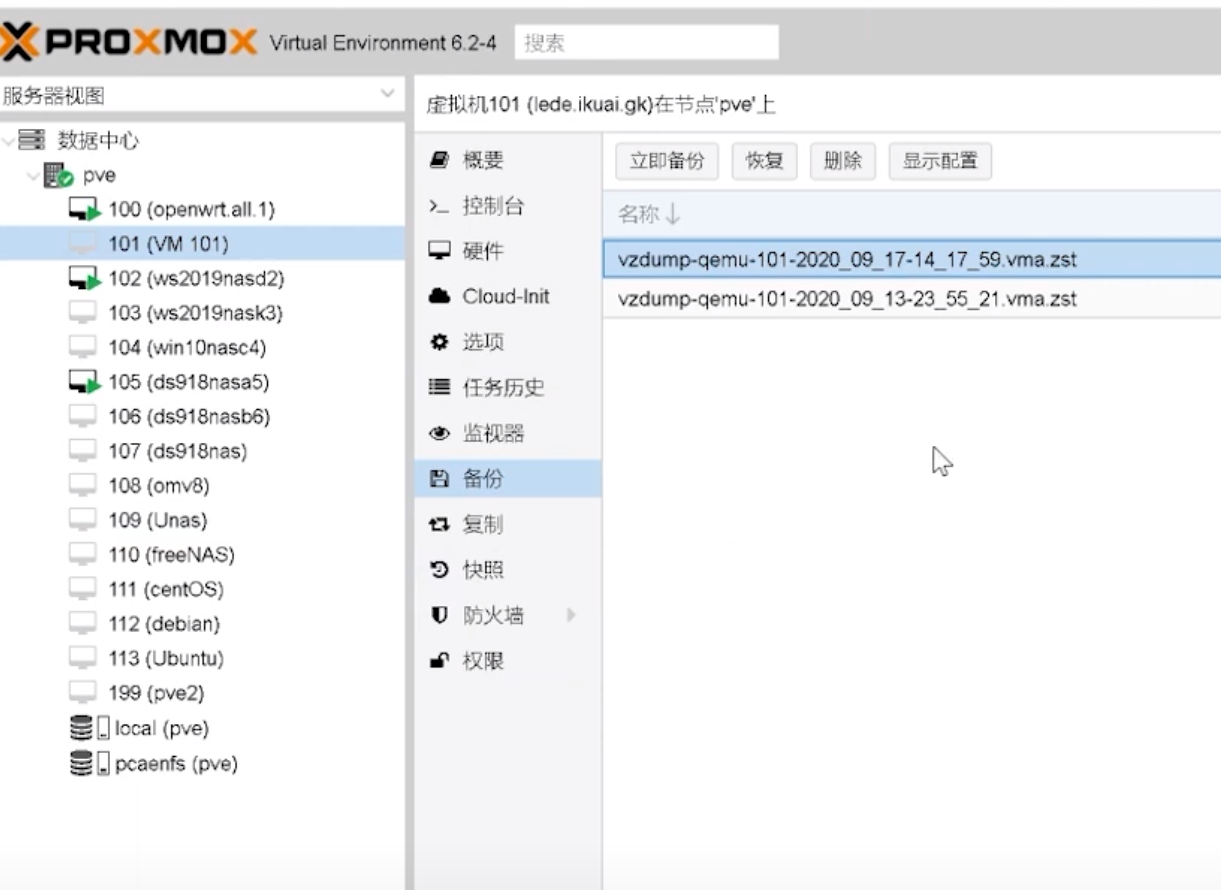Collapse the pve node in tree
Screen dimensions: 1221x890
[33, 176]
